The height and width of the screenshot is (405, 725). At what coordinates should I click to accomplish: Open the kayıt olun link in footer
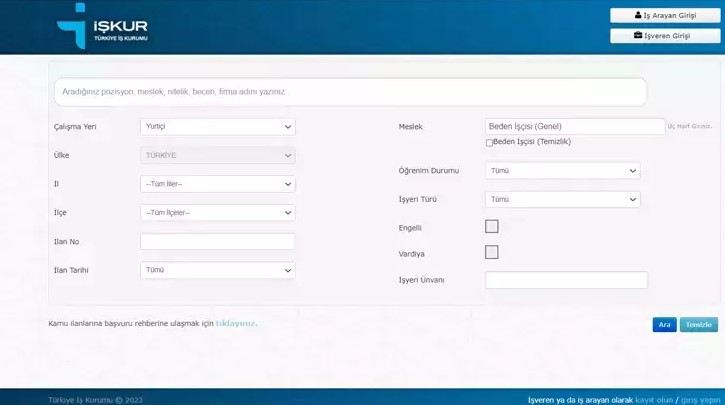click(654, 400)
